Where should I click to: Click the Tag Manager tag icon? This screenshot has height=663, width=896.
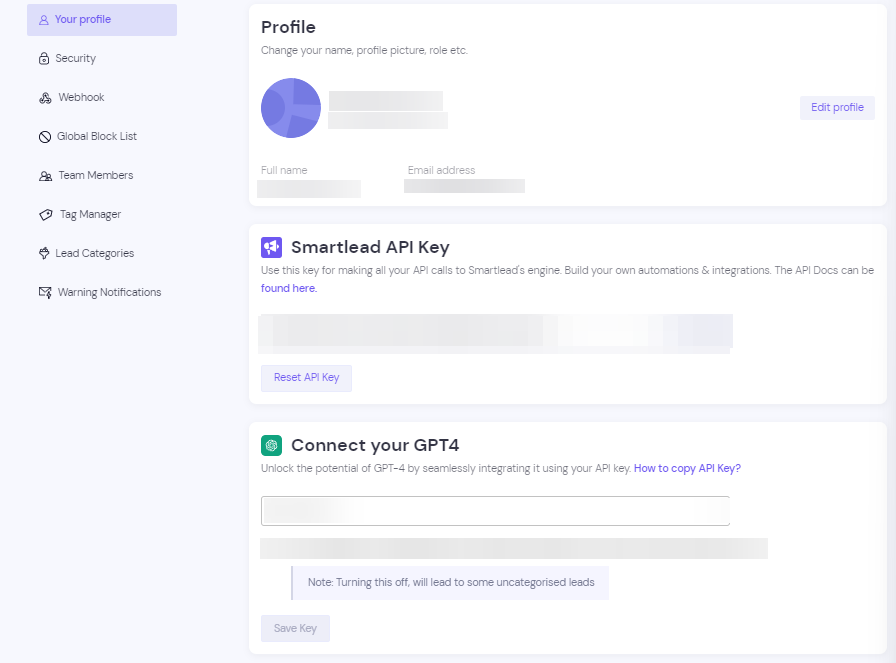(46, 215)
